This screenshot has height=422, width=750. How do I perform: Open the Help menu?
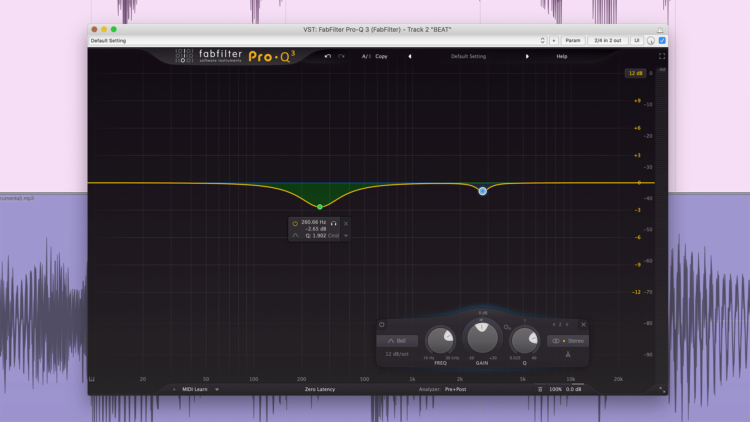tap(562, 56)
